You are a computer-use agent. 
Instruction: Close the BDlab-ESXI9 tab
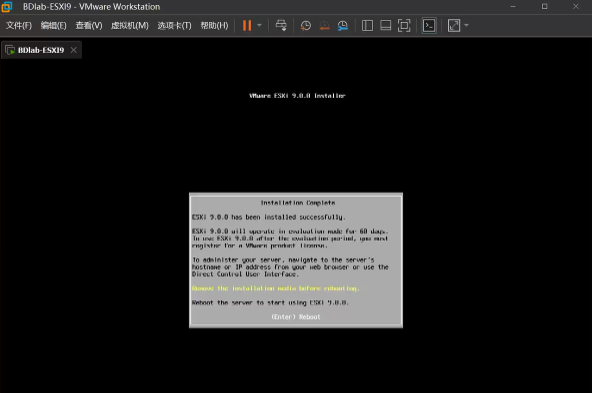74,50
